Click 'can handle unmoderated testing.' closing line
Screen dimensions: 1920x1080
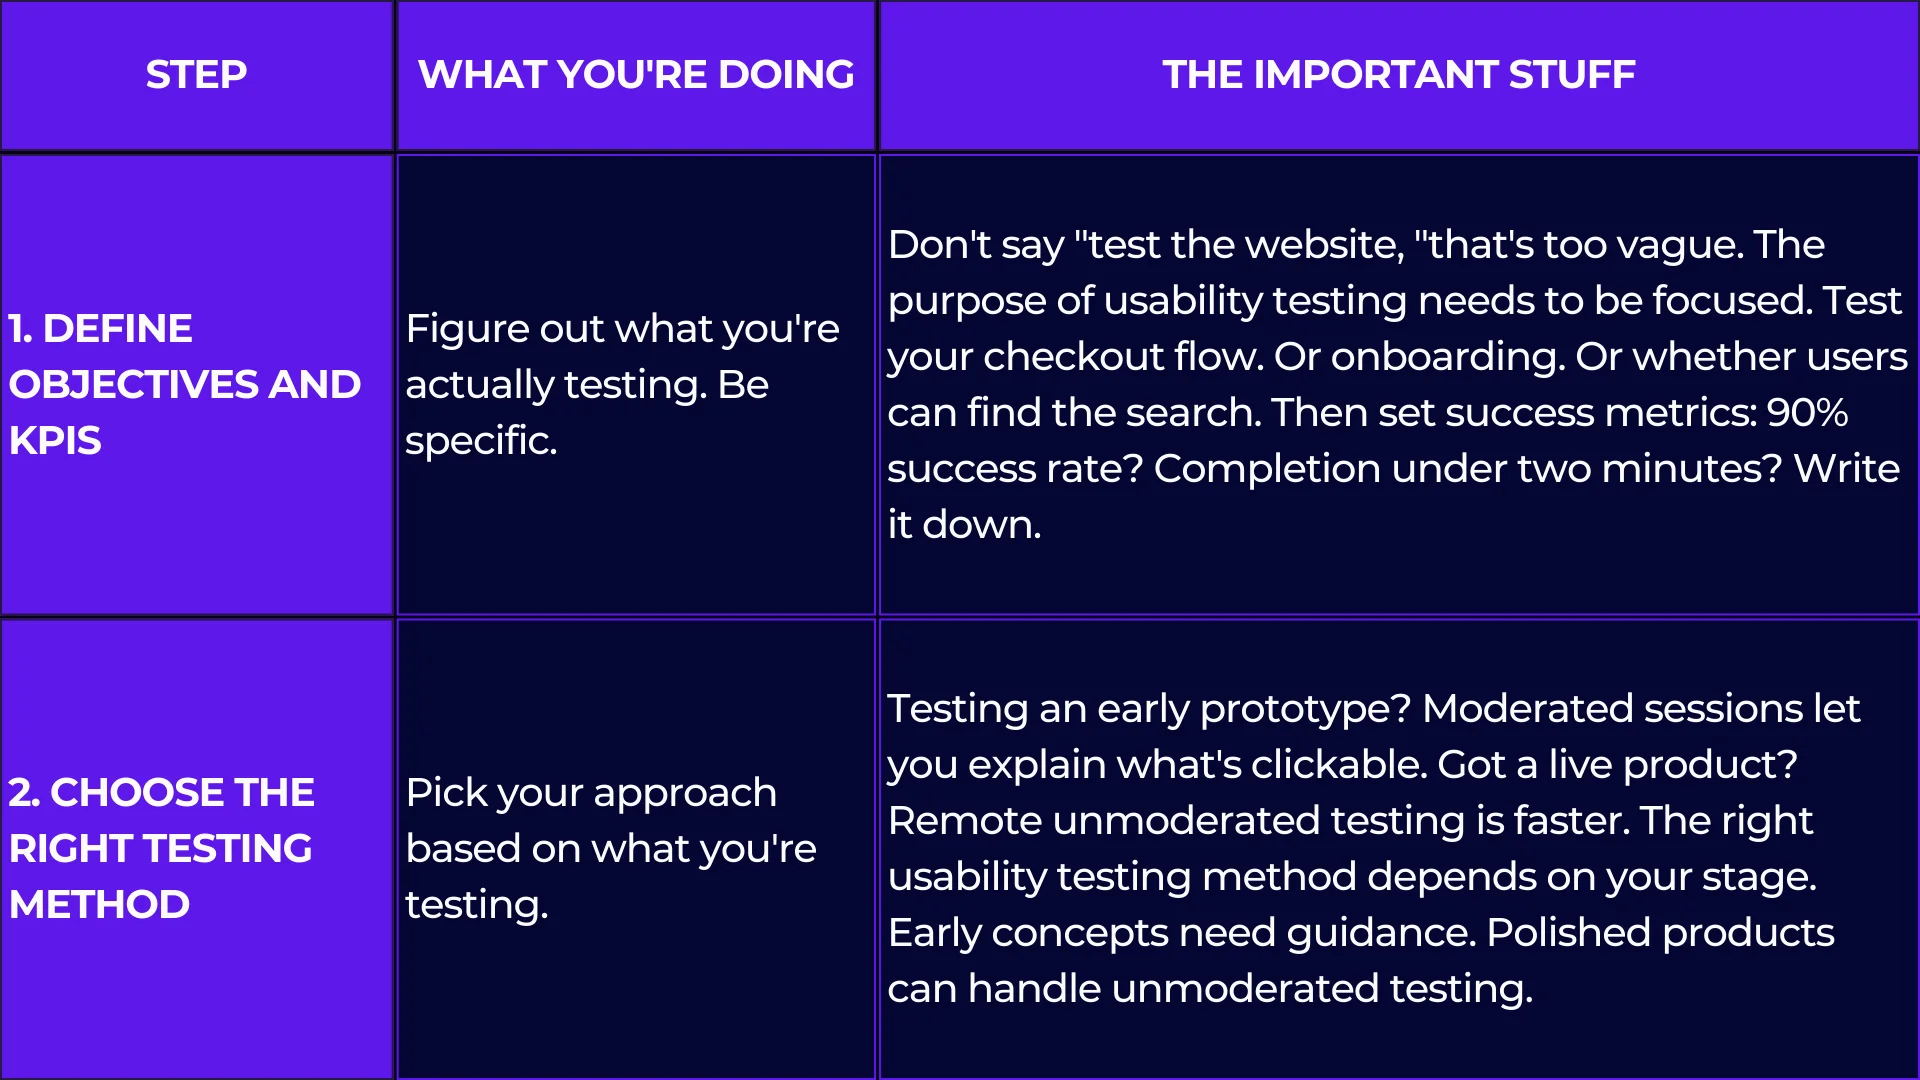(1210, 989)
